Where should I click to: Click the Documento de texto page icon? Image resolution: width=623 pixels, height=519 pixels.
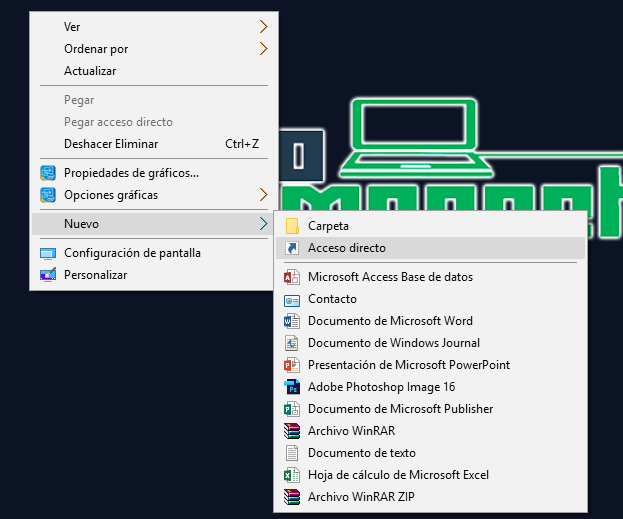point(292,453)
